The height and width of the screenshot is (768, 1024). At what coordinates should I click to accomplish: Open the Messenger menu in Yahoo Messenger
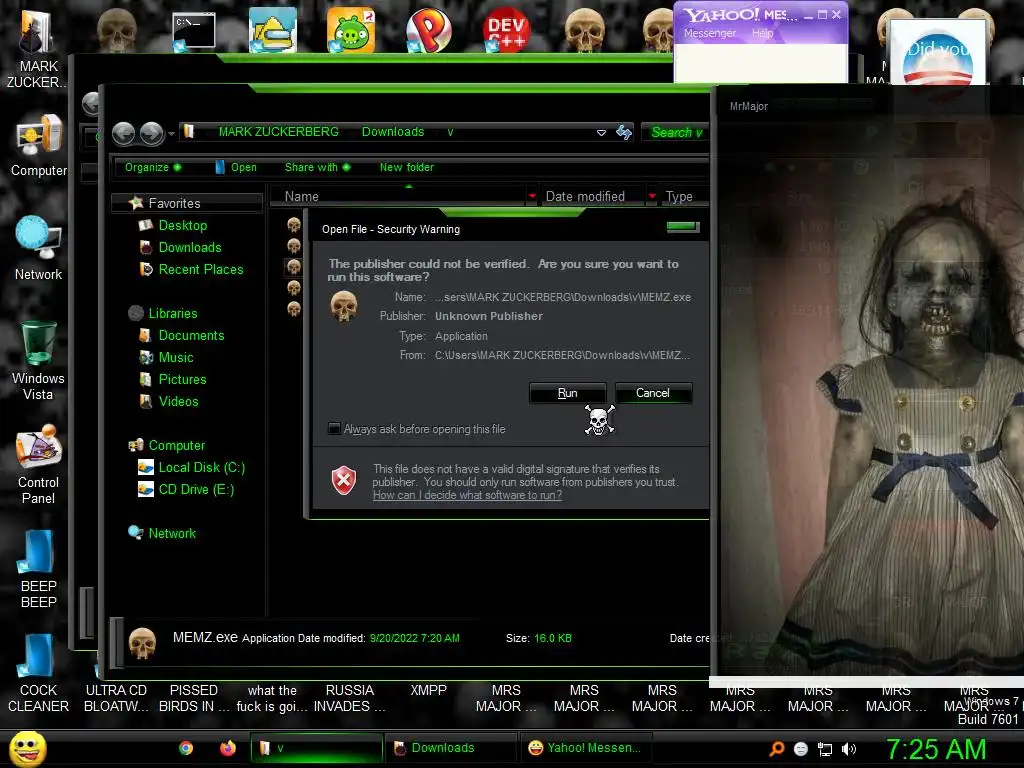point(709,33)
